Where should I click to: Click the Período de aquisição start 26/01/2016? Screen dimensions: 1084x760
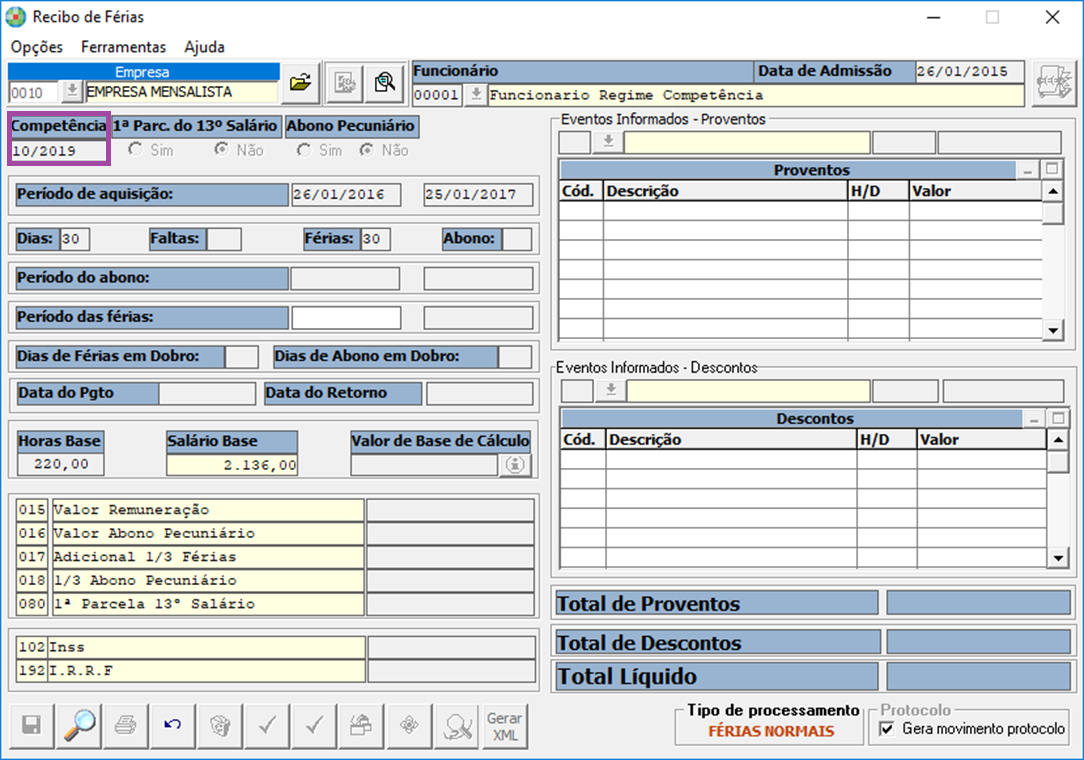[x=346, y=194]
